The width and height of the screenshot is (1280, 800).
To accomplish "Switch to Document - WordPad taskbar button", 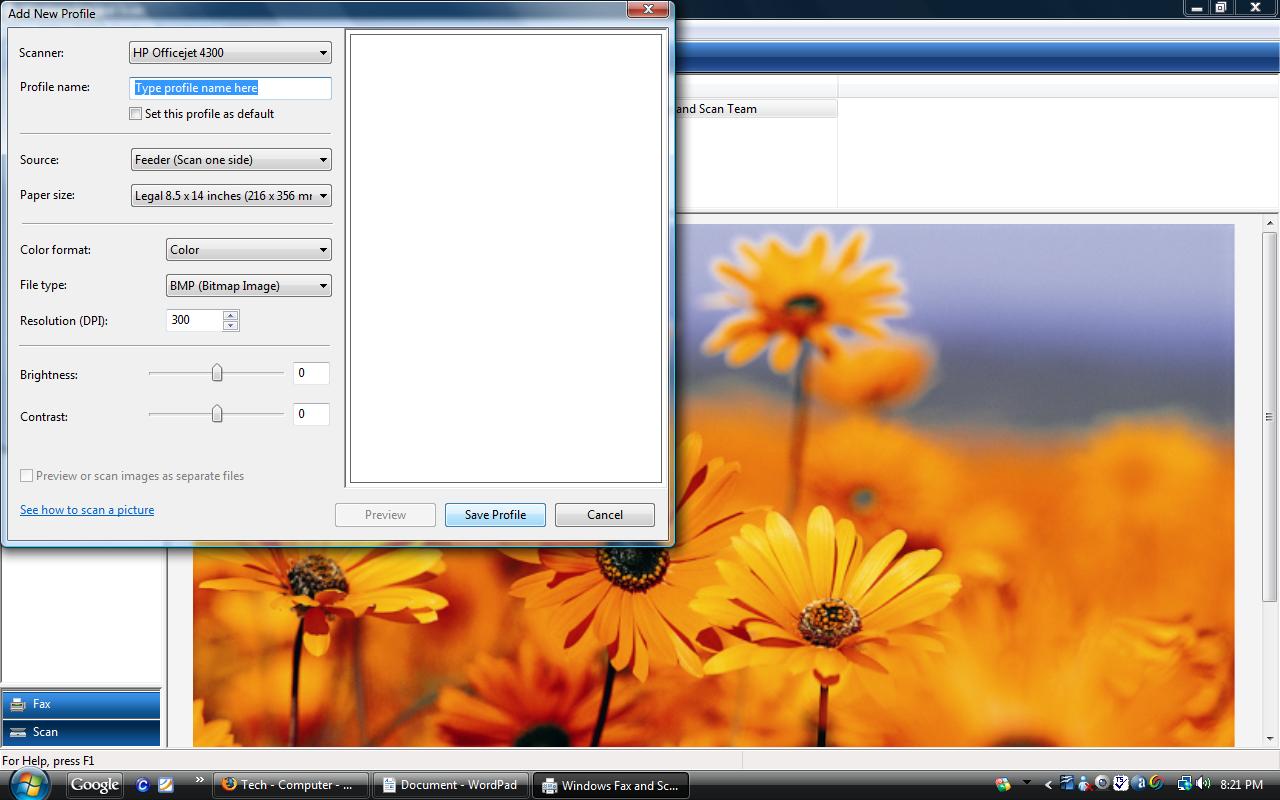I will (453, 785).
